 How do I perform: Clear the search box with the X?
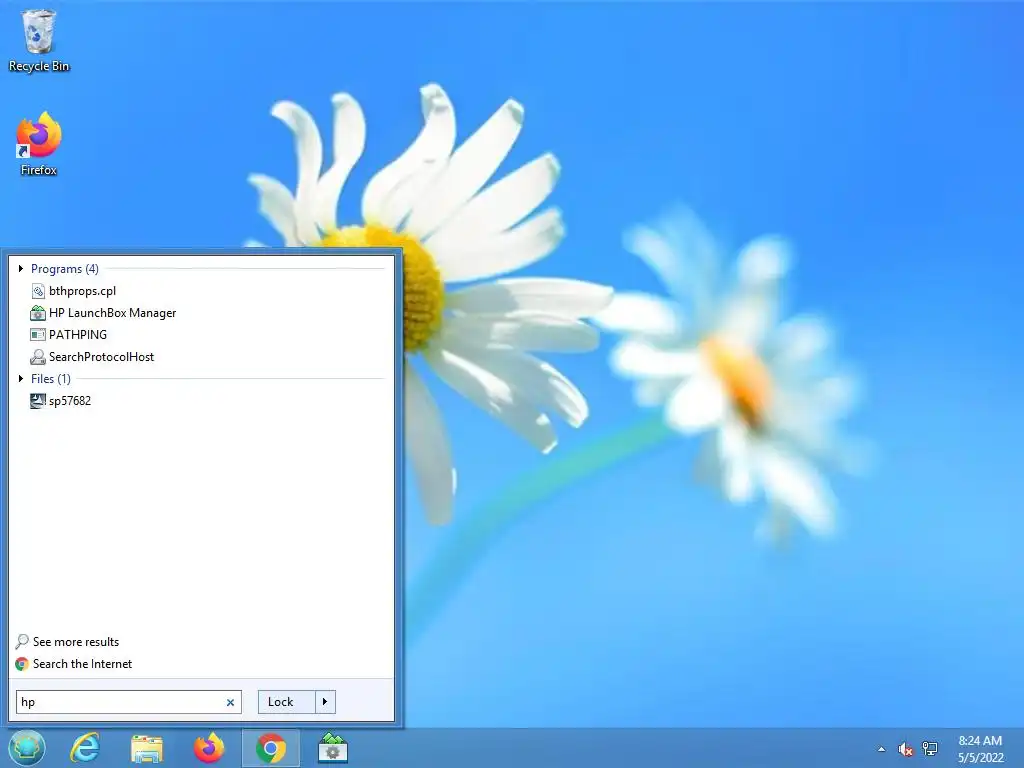(230, 702)
